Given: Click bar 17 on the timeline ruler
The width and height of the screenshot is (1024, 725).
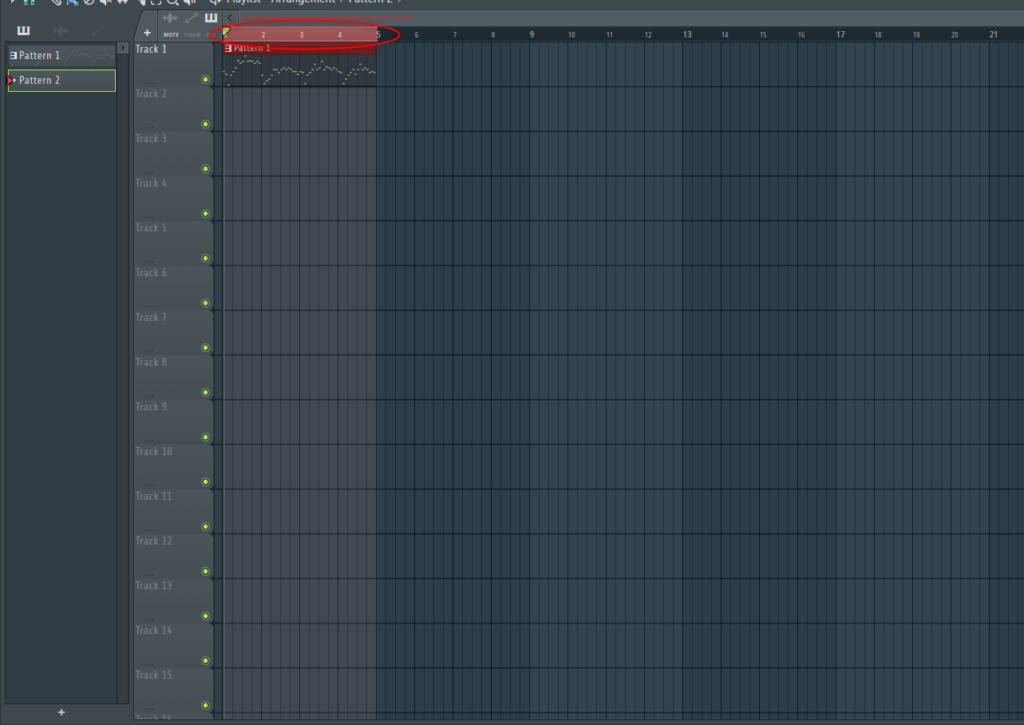Looking at the screenshot, I should [840, 35].
